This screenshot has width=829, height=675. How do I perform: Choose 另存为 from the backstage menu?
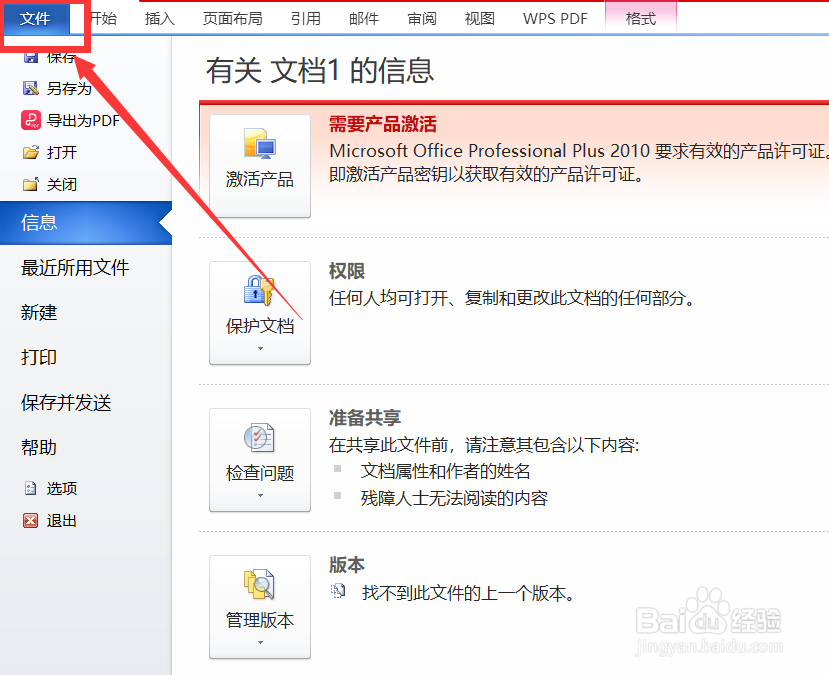(x=69, y=88)
